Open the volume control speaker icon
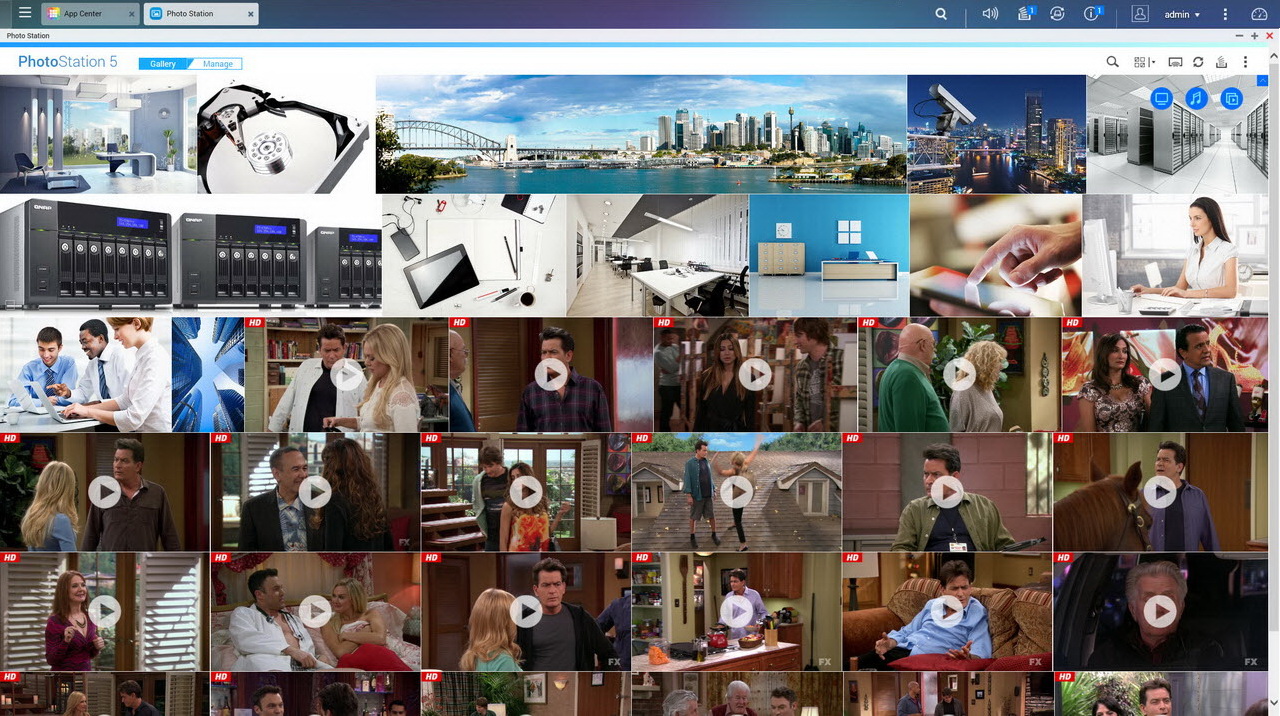The image size is (1280, 716). click(990, 14)
